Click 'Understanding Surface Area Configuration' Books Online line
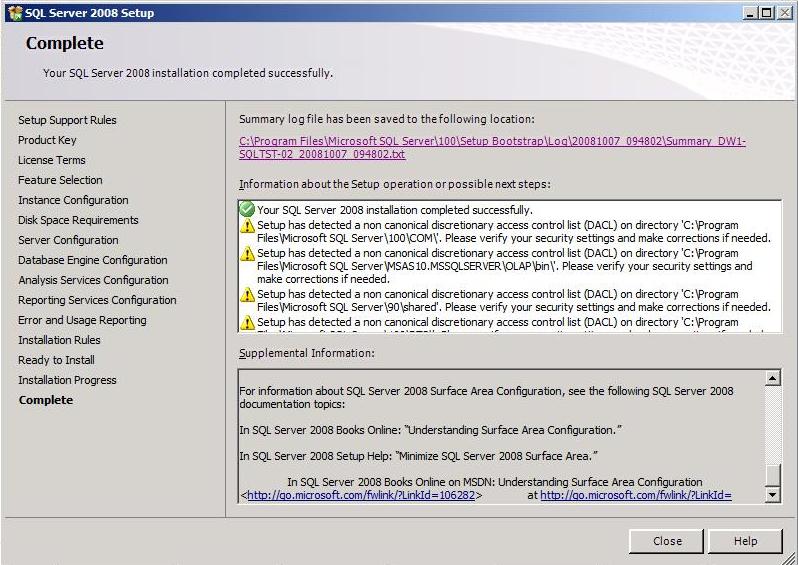This screenshot has width=798, height=565. (x=431, y=430)
